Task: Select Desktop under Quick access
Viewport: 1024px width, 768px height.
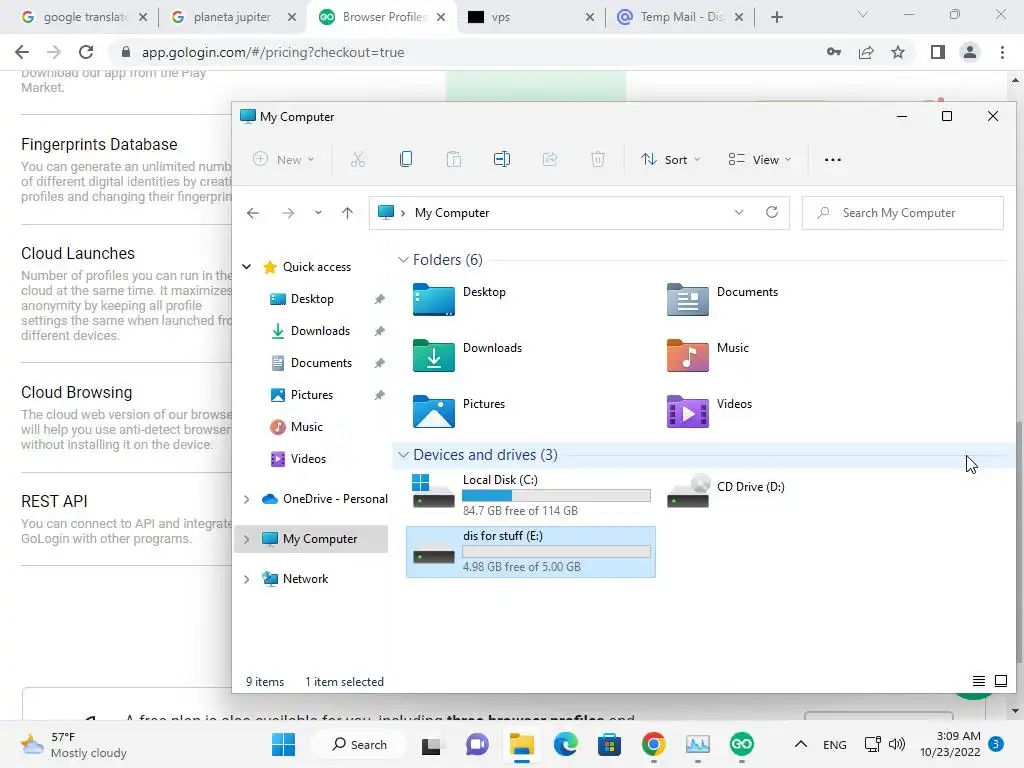Action: [312, 299]
